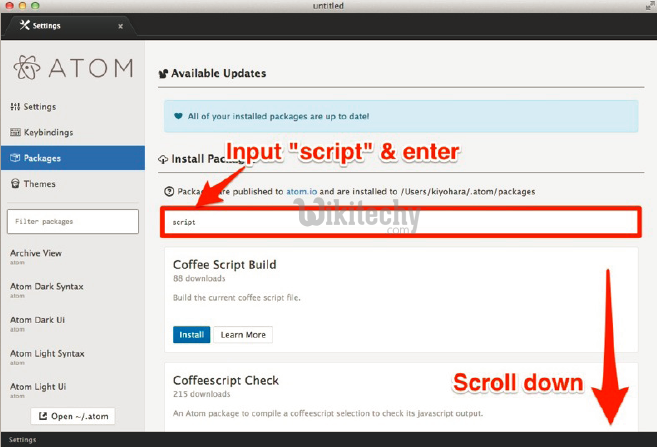Open the ~/.atom config folder button
Viewport: 657px width, 447px height.
(x=73, y=416)
